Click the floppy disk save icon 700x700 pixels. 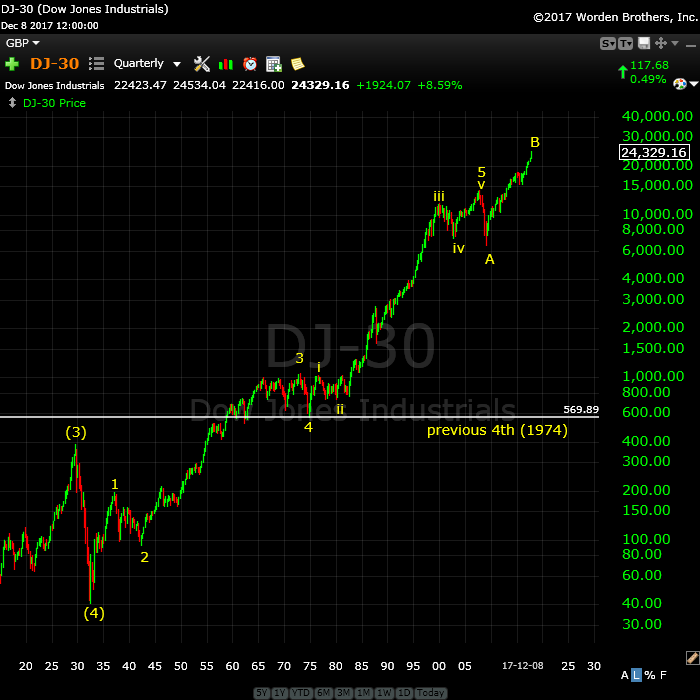click(x=644, y=43)
